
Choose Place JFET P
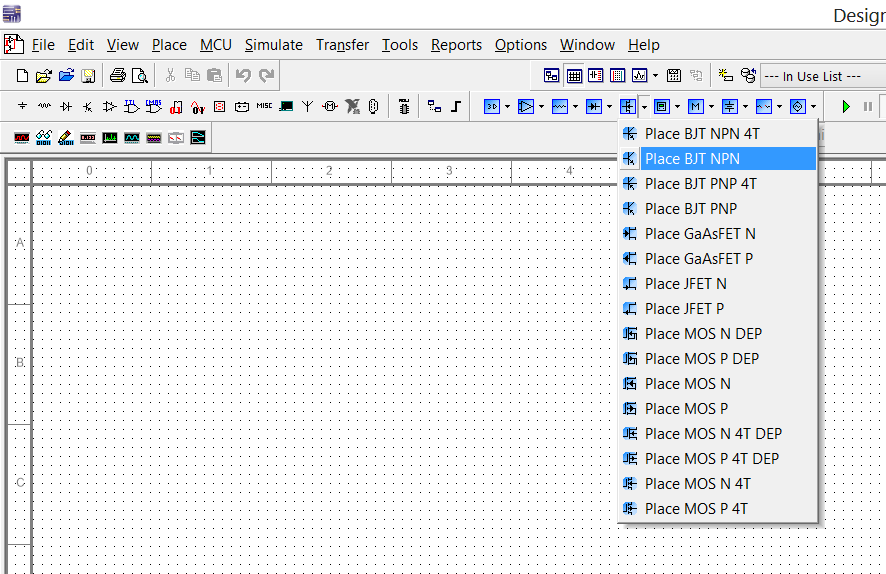tap(718, 308)
